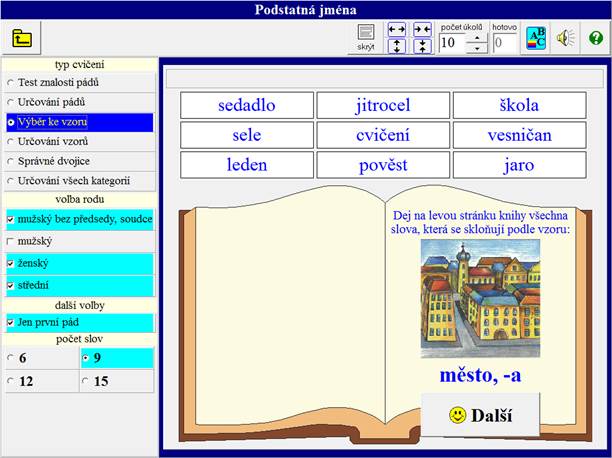612x458 pixels.
Task: Increase 'počet úkolů' with up arrow
Action: pyautogui.click(x=477, y=37)
